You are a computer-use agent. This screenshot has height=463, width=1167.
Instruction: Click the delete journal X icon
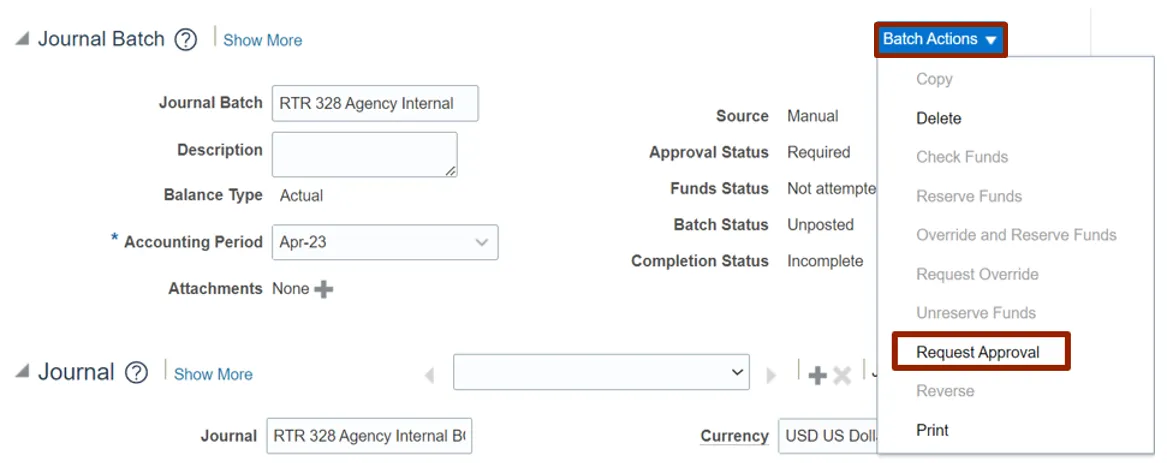point(842,376)
